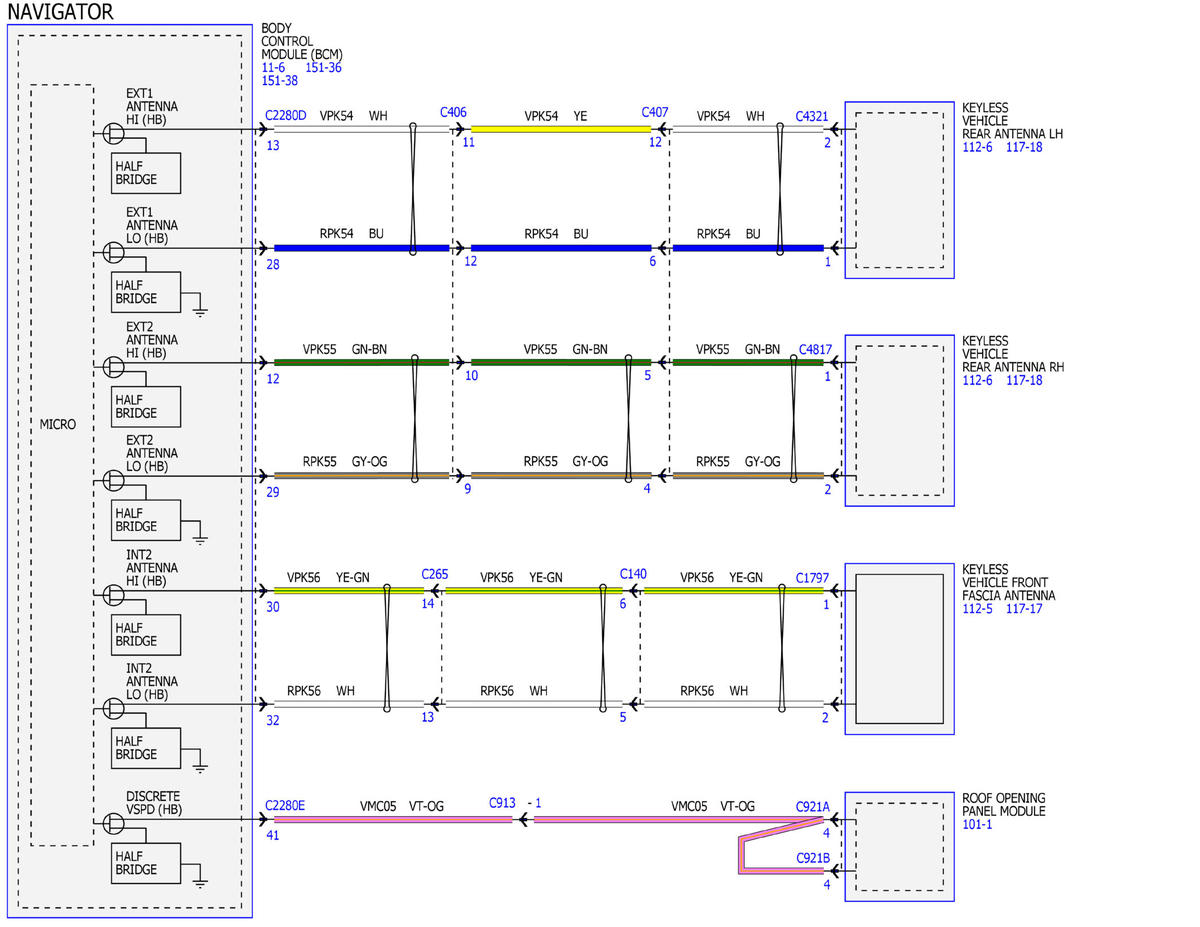Select the Keyless Vehicle Rear Antenna RH label

(x=1013, y=354)
